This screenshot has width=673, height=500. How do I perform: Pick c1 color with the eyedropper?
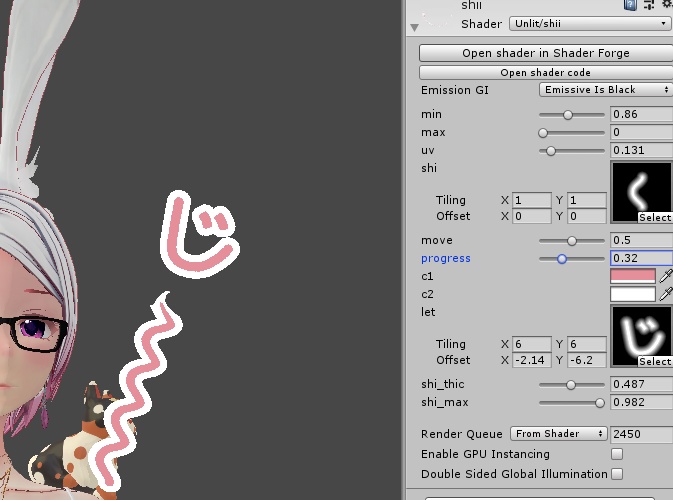click(665, 276)
